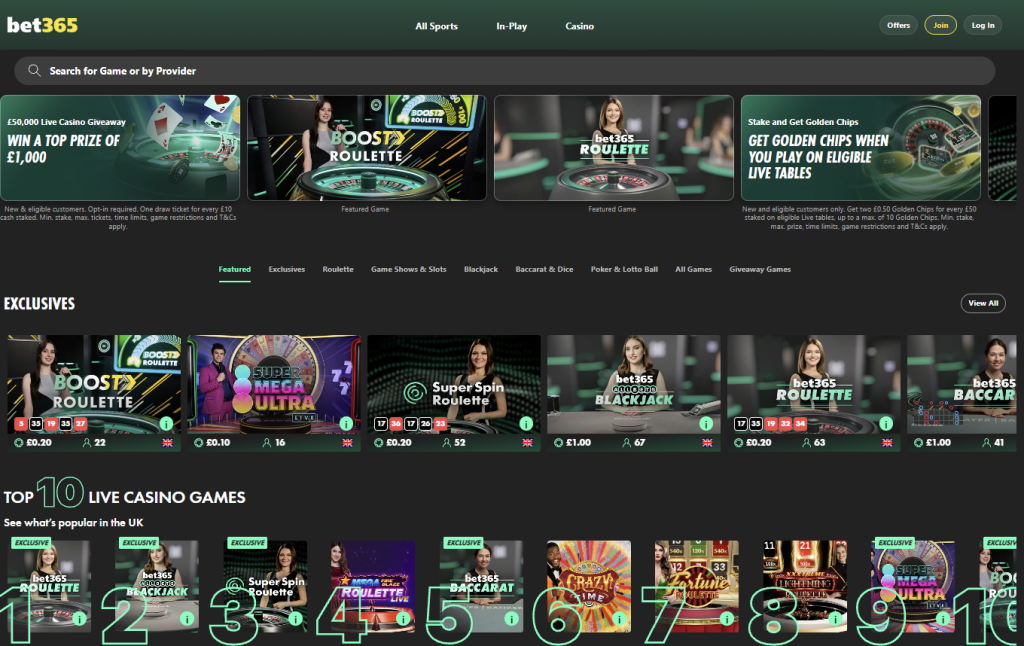This screenshot has height=646, width=1024.
Task: Open info icon on Lightning Roulette tile
Action: [835, 618]
